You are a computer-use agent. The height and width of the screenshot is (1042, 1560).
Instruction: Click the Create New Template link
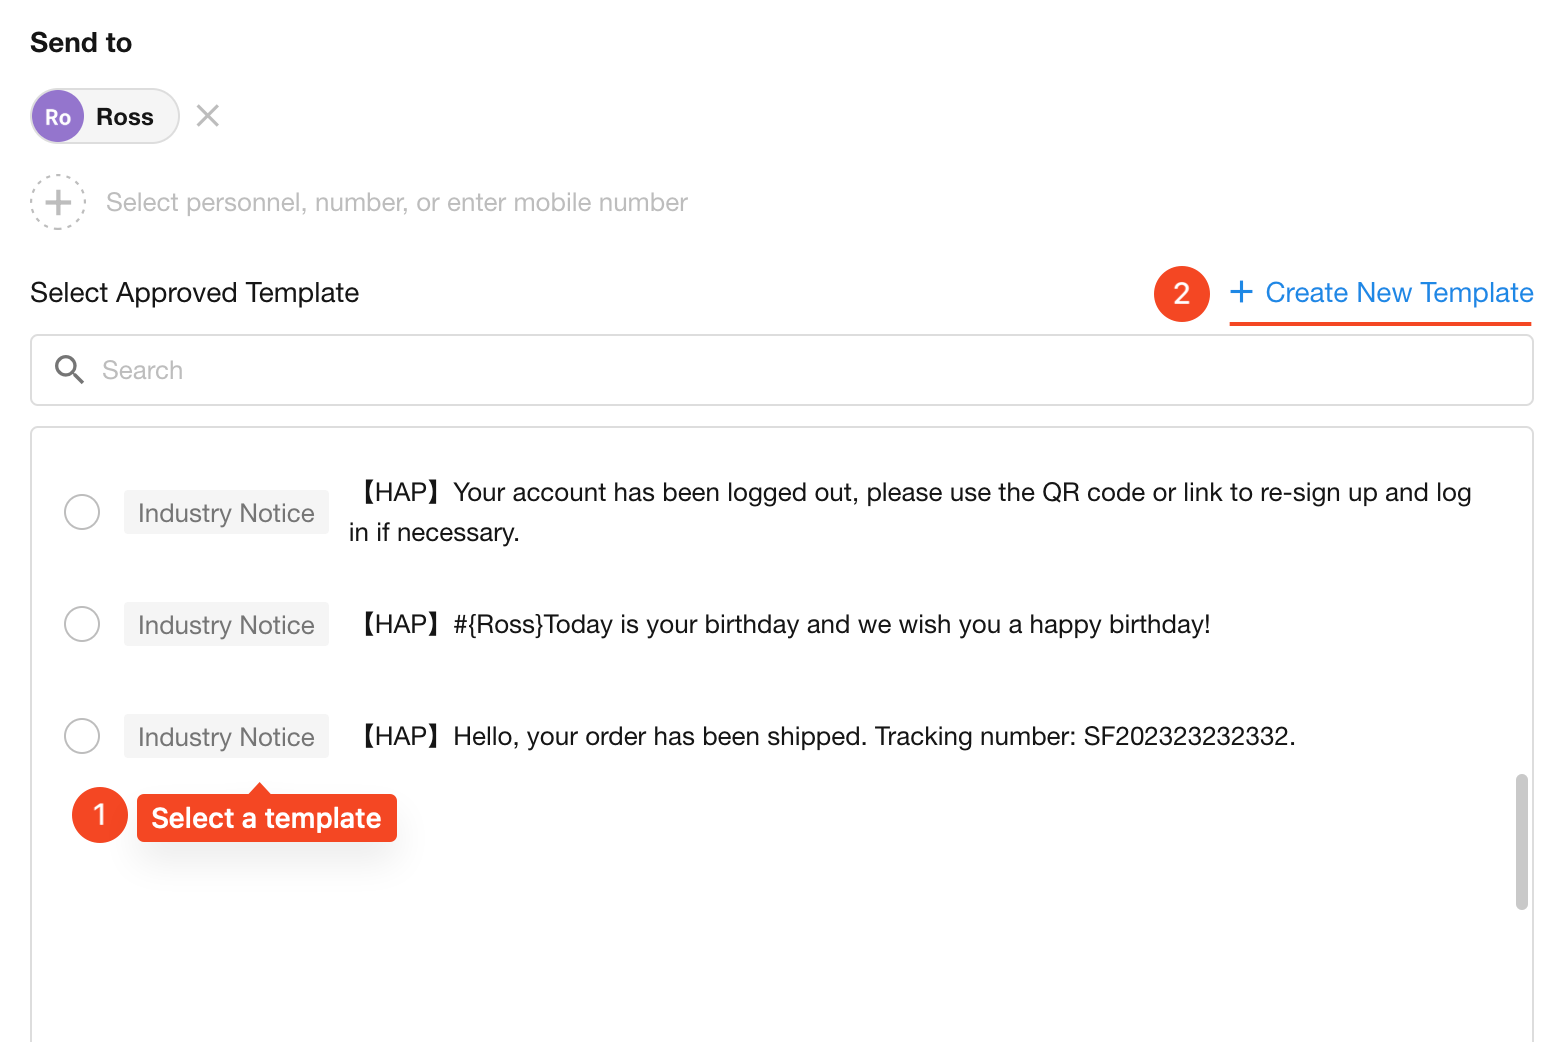click(1398, 293)
